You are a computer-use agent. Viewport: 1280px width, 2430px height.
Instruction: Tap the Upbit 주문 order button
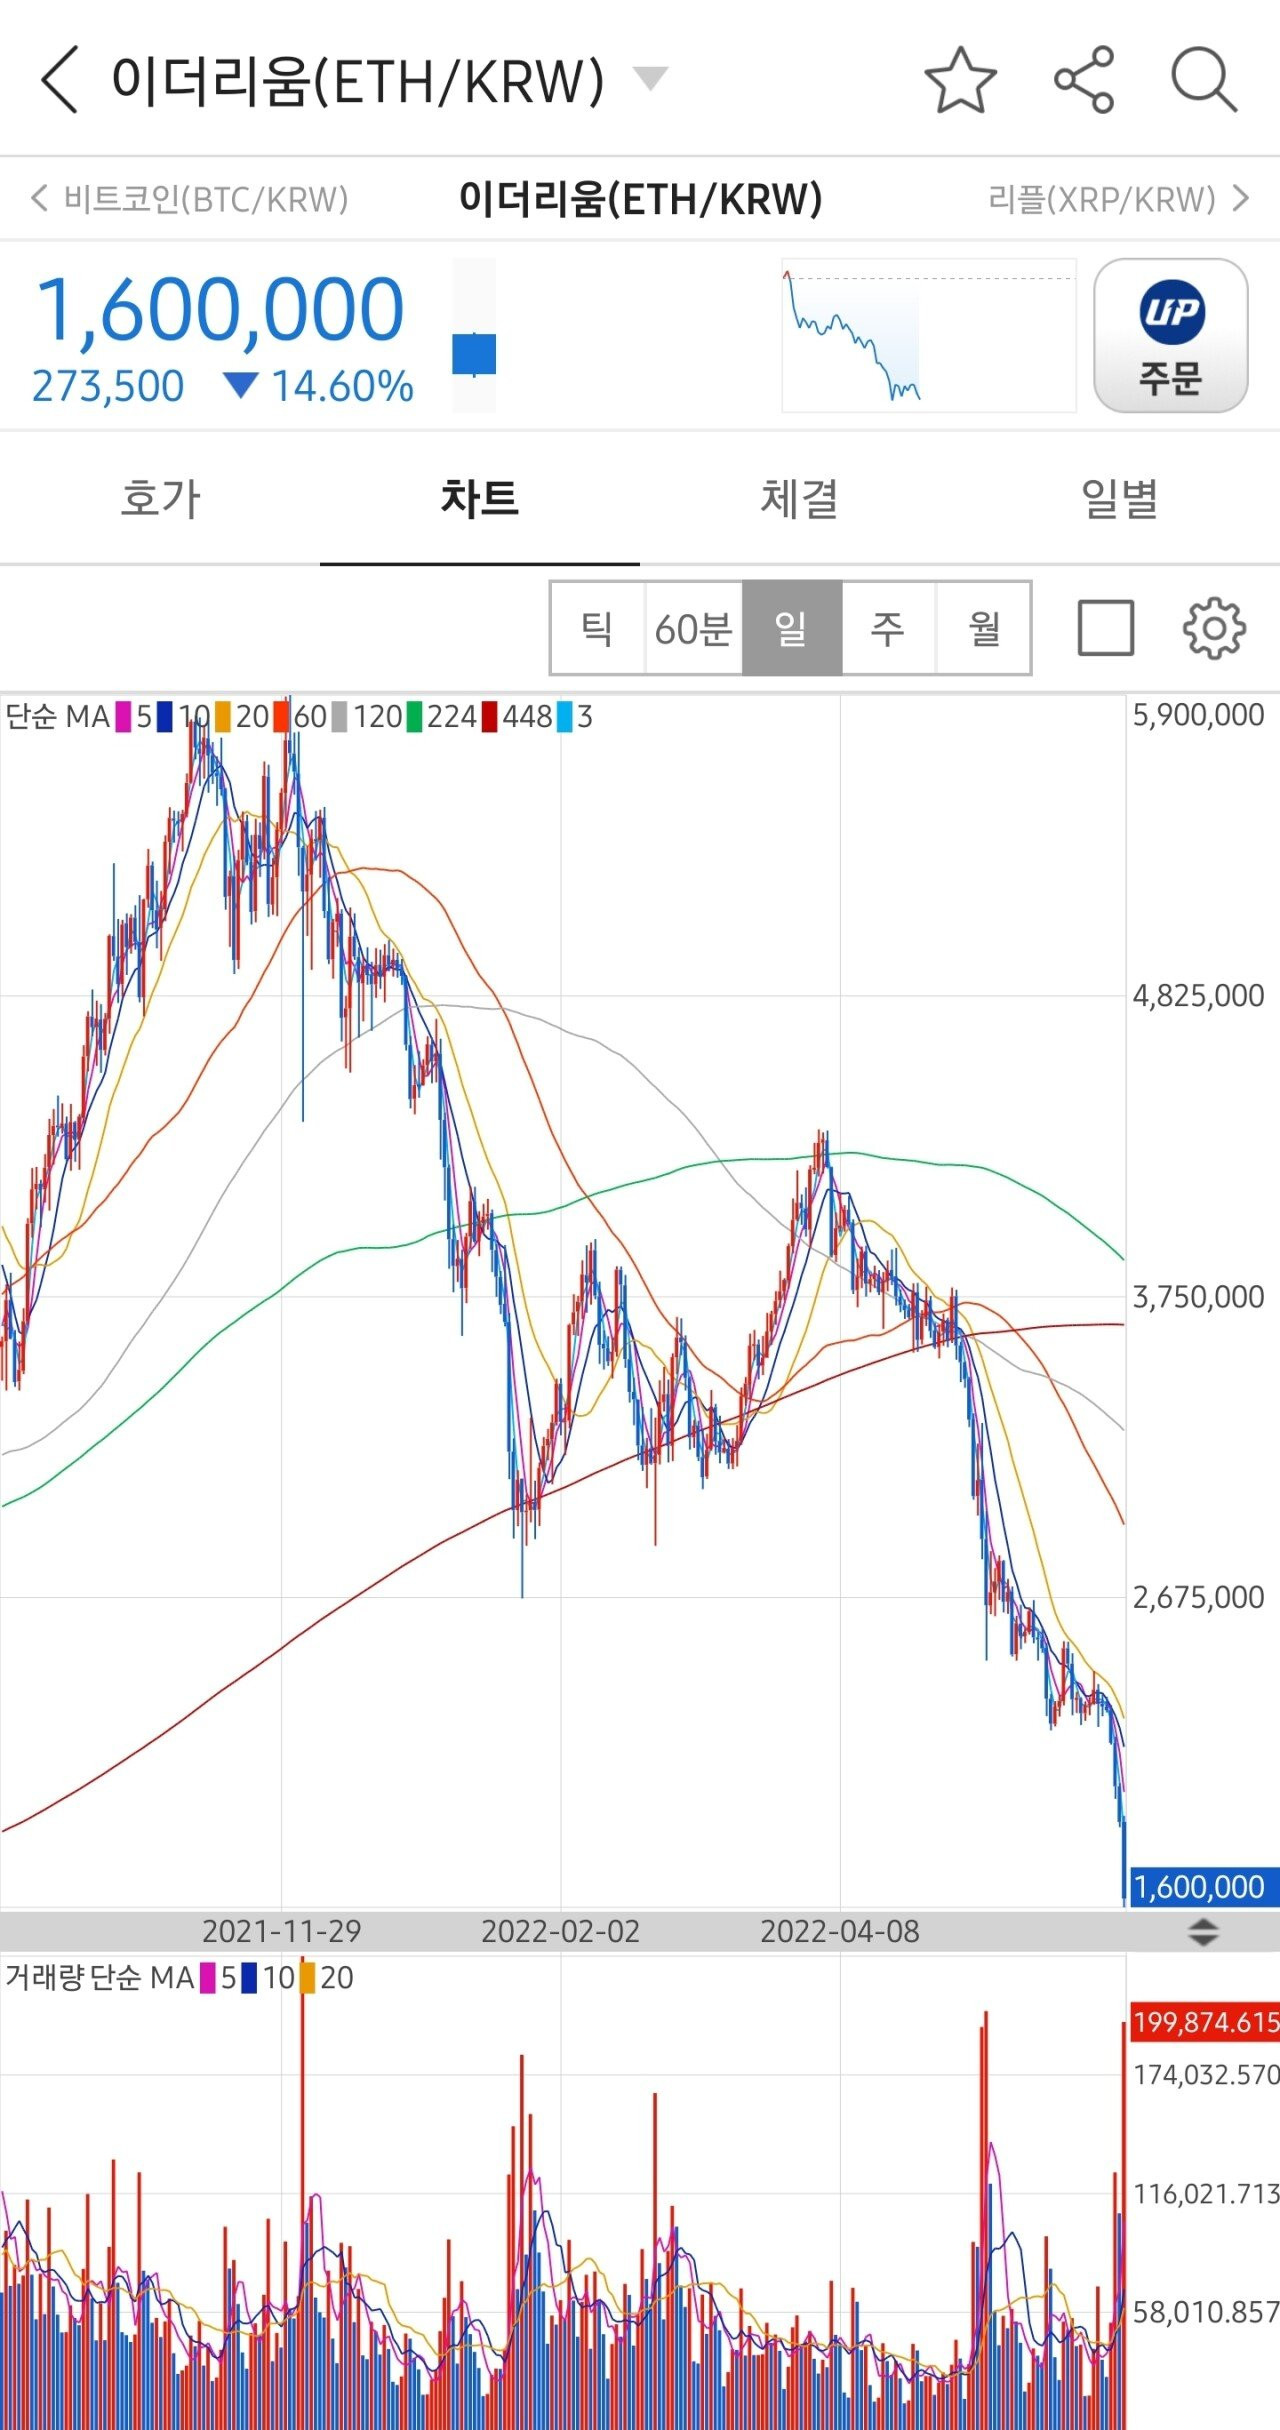1170,336
